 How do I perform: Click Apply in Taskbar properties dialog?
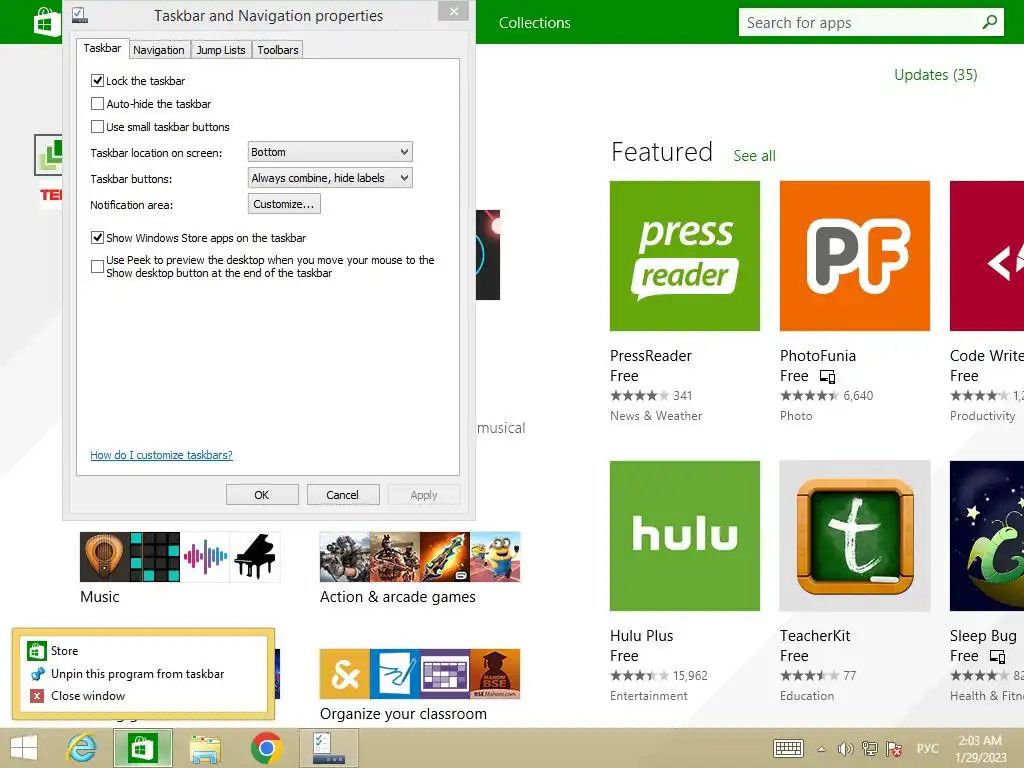point(424,495)
